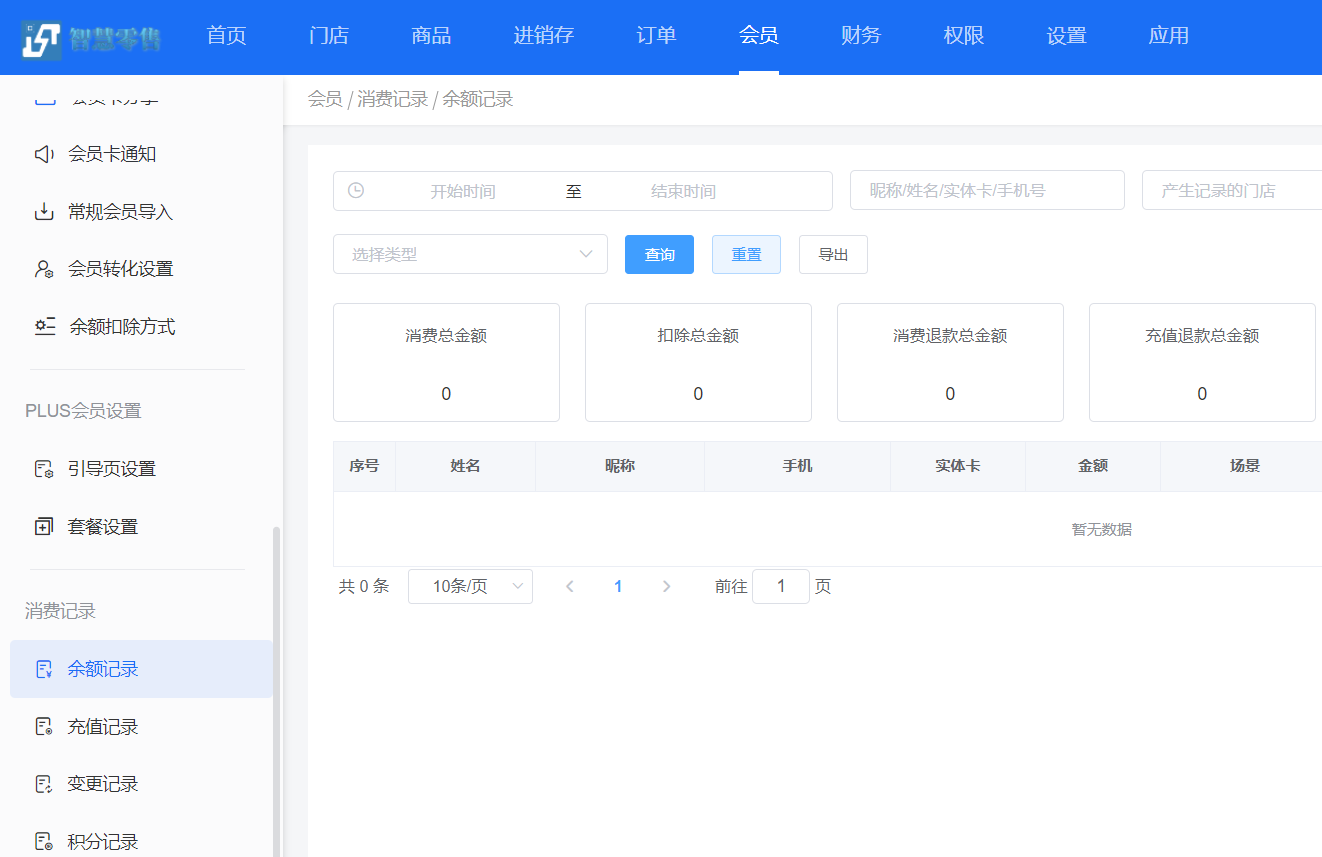This screenshot has width=1322, height=857.
Task: Switch to the 财务 top menu
Action: [861, 36]
